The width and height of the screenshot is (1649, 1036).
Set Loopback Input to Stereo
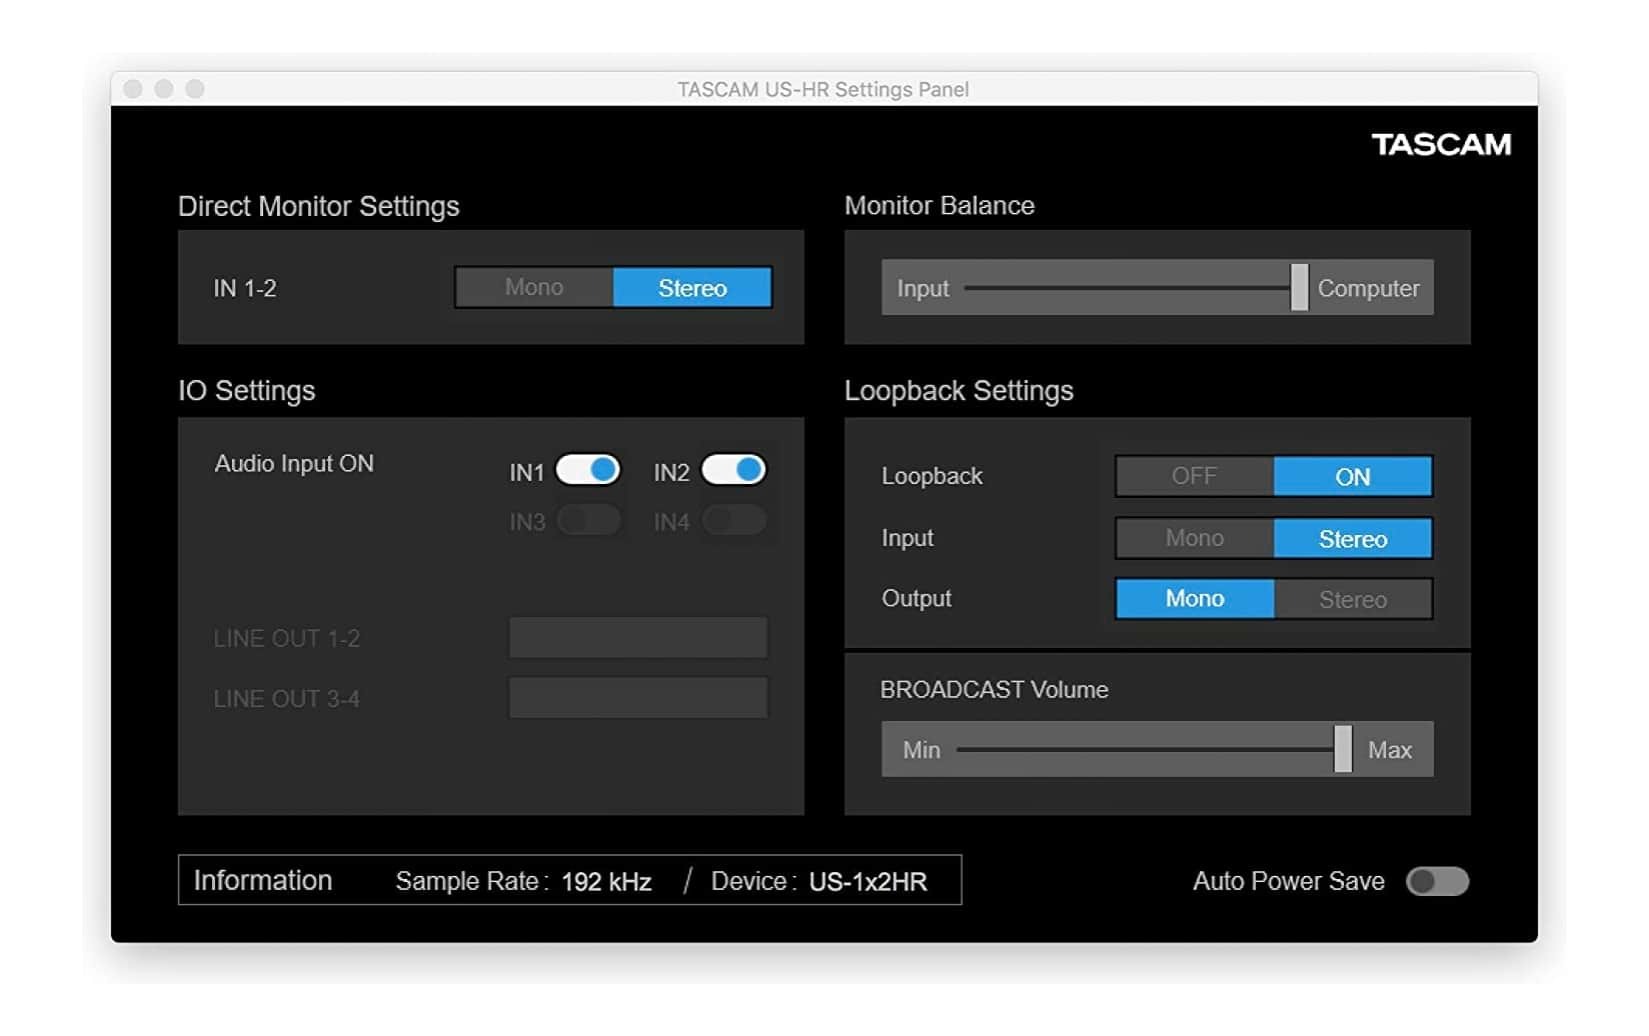point(1352,539)
